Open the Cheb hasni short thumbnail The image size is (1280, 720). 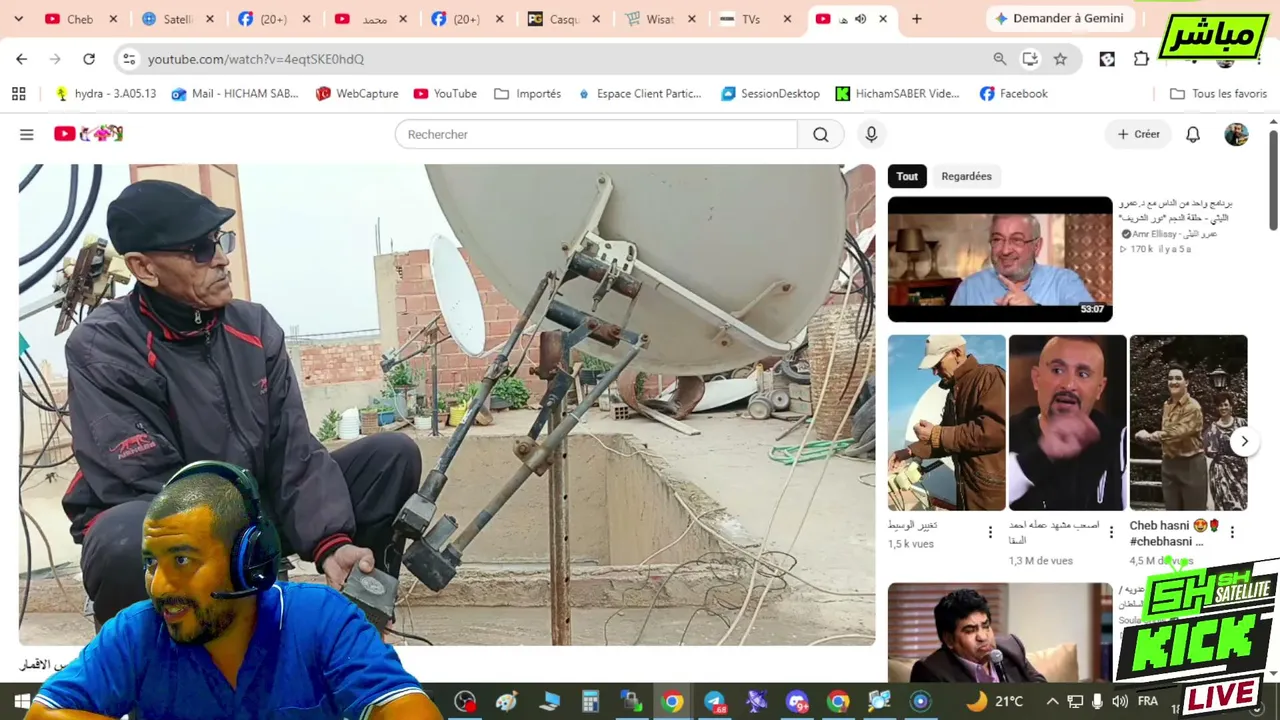click(x=1188, y=423)
